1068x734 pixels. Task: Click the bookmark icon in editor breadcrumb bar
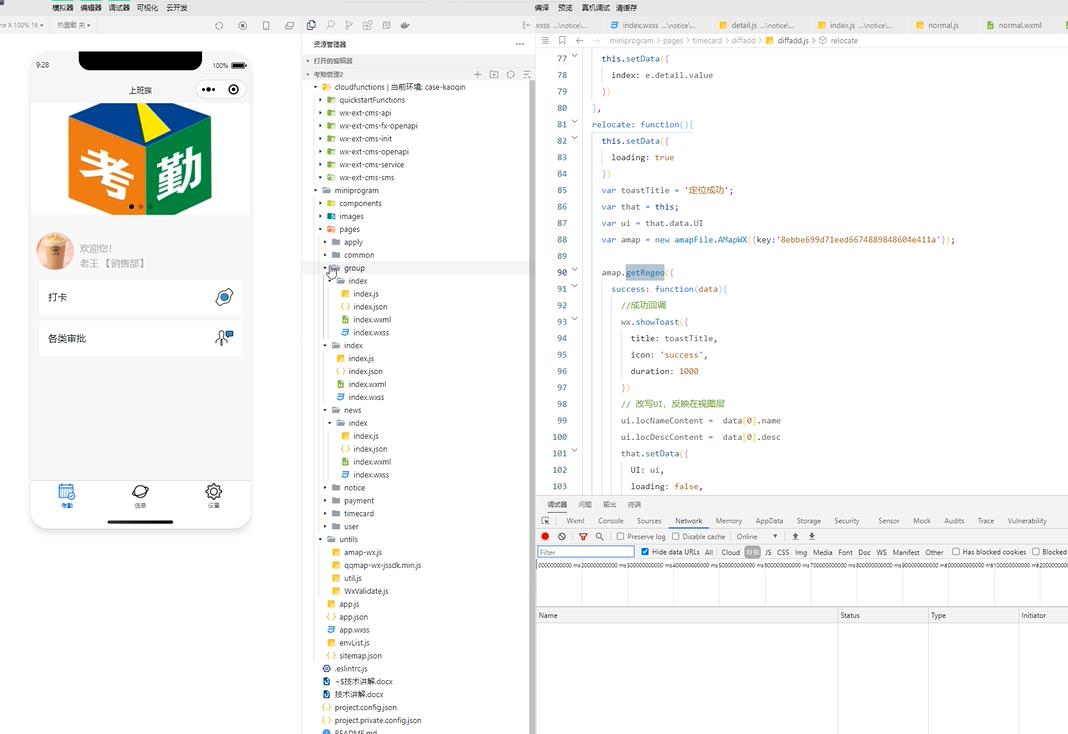[562, 40]
